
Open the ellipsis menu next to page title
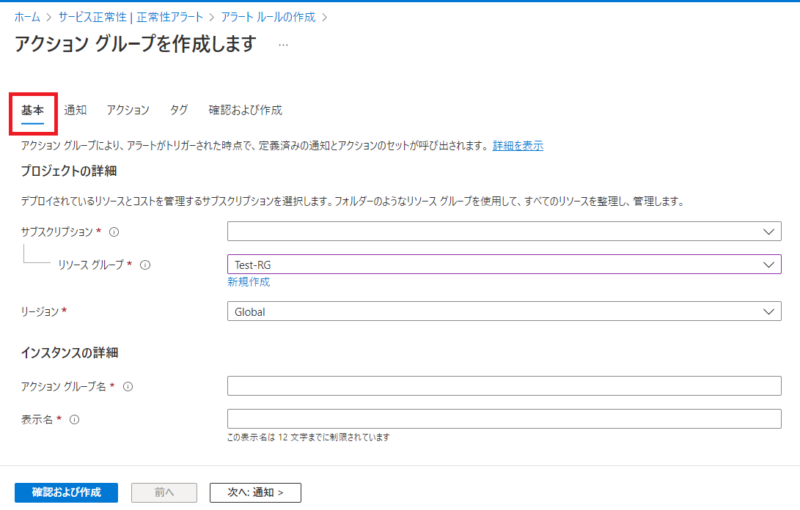pos(283,45)
